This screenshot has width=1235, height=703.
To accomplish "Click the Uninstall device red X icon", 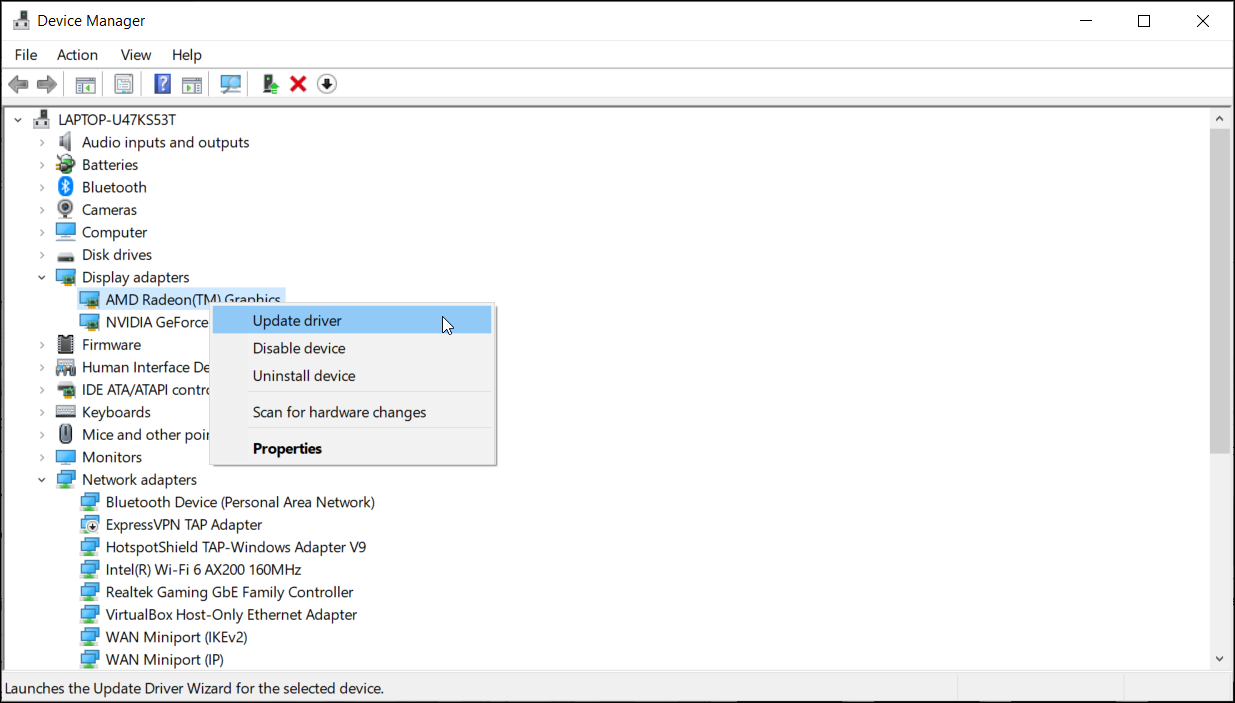I will click(x=298, y=83).
